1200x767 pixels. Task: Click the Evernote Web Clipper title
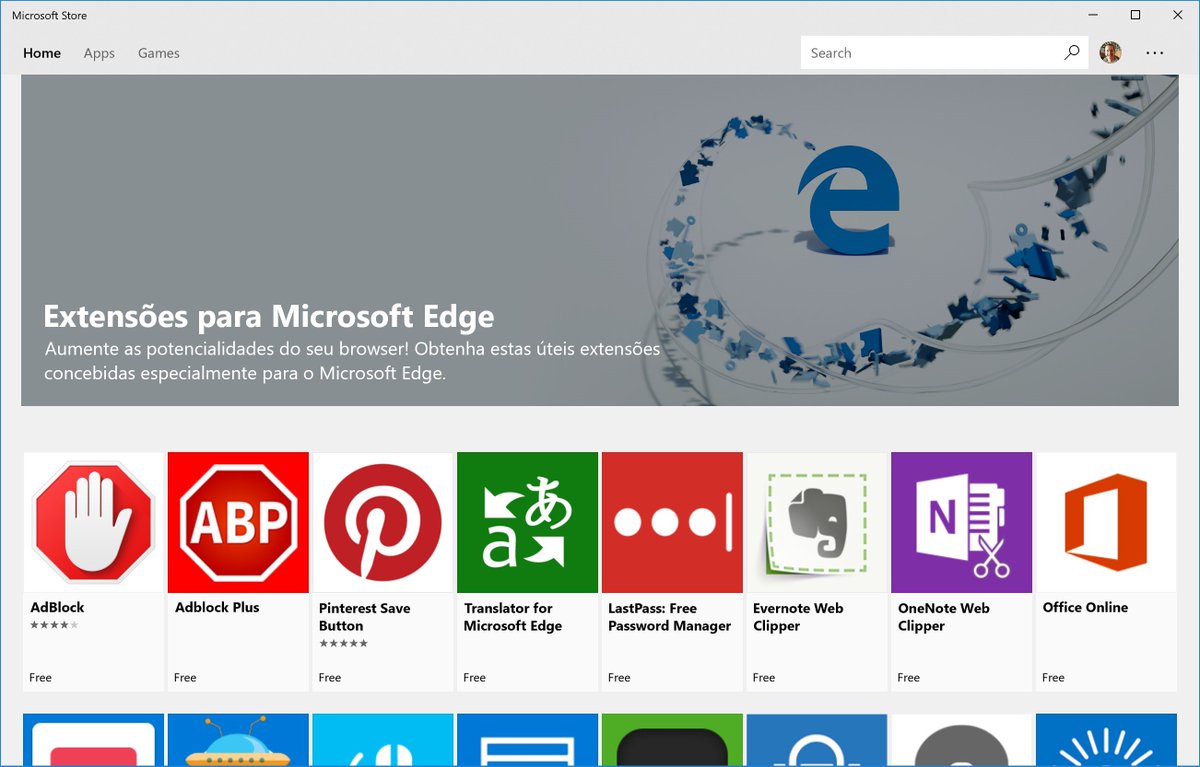coord(798,617)
